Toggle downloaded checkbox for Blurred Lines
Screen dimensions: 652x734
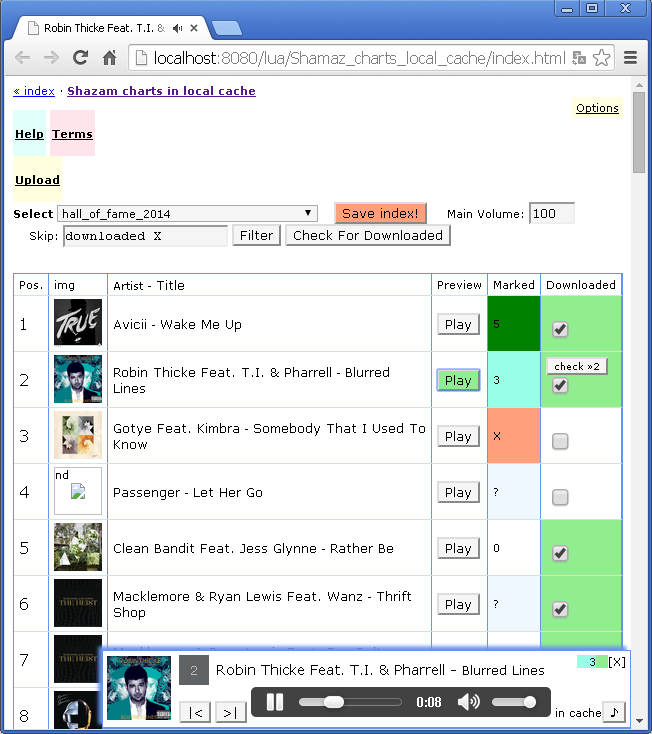[560, 385]
